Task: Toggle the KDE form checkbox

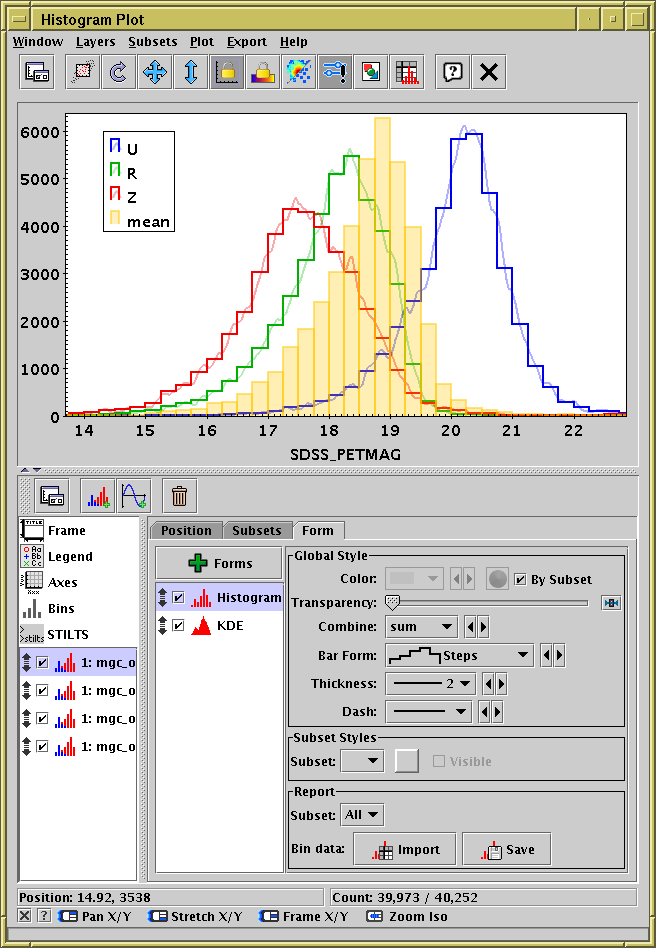Action: pyautogui.click(x=178, y=625)
